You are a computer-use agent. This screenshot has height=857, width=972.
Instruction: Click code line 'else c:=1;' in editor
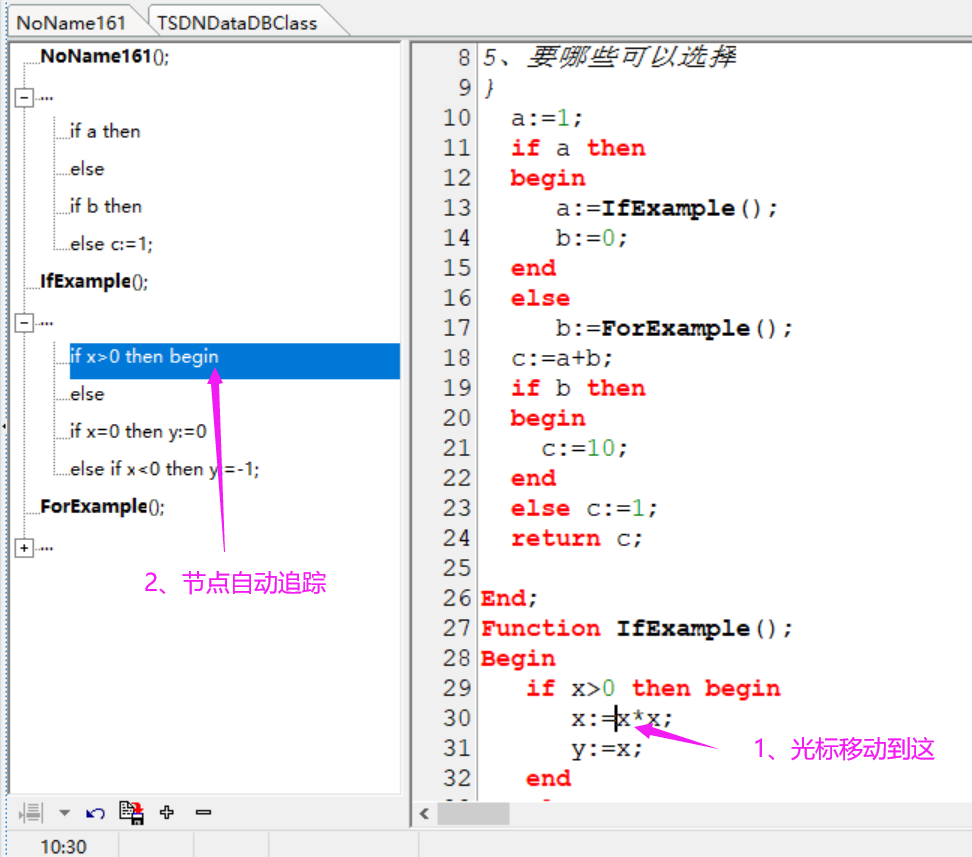[x=584, y=508]
